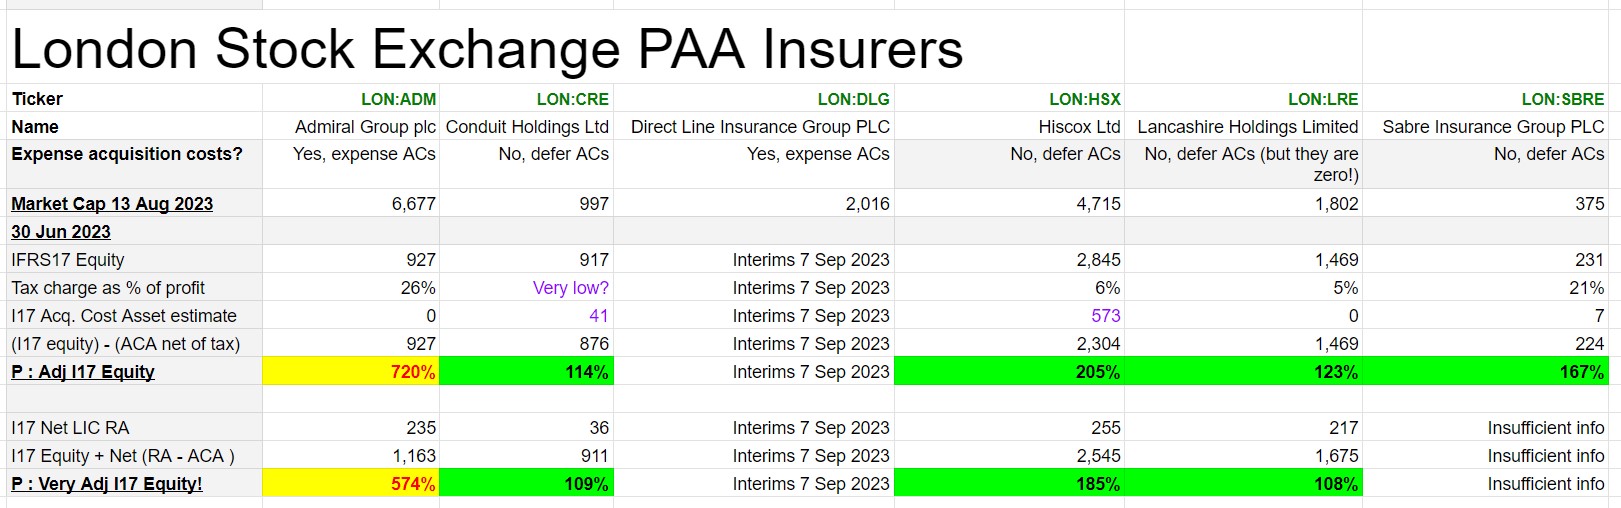The image size is (1621, 508).
Task: Open the LON:LRE ticker link
Action: tap(1322, 99)
